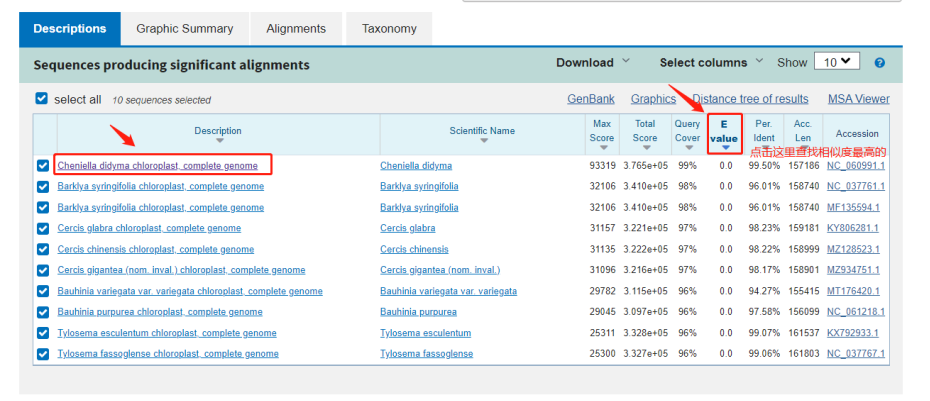The height and width of the screenshot is (401, 930).
Task: Click the 99.50% percent identity value
Action: [x=762, y=166]
